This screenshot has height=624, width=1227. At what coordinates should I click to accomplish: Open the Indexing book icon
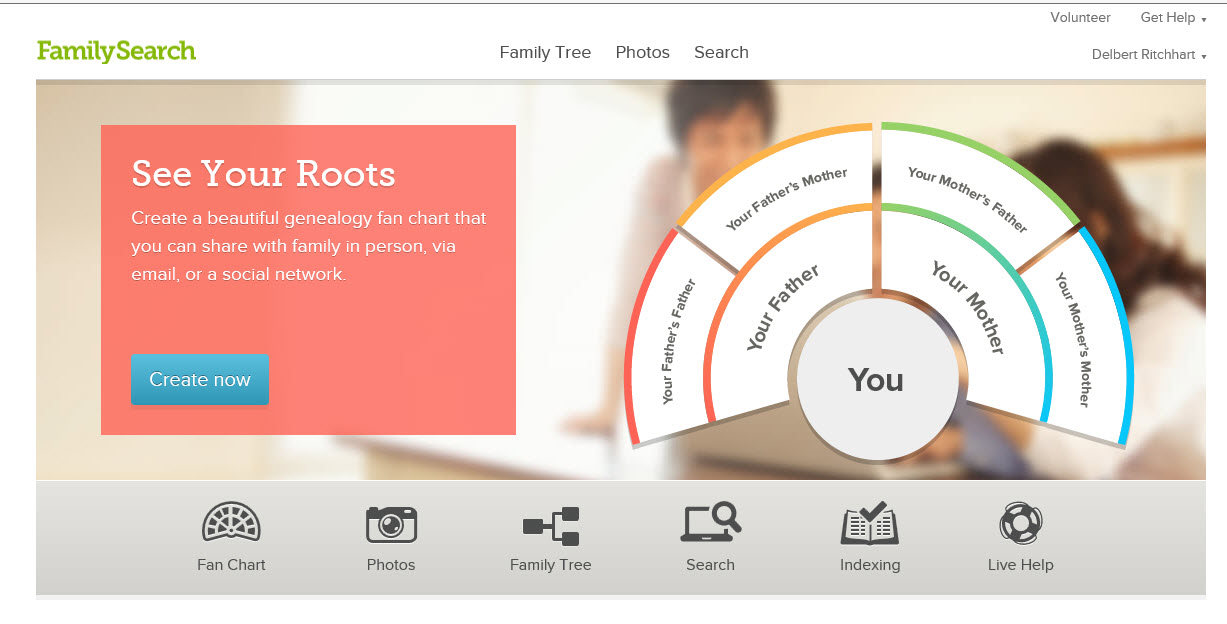tap(870, 524)
